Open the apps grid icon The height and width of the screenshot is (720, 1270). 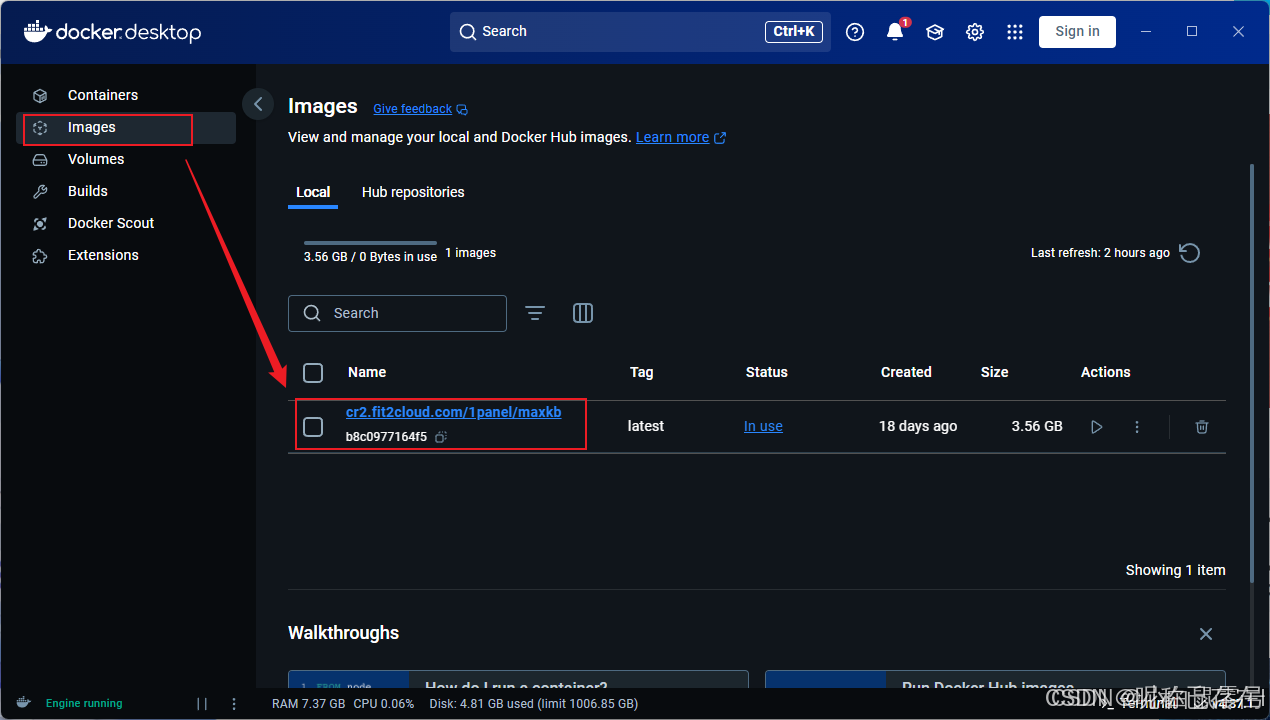point(1015,32)
